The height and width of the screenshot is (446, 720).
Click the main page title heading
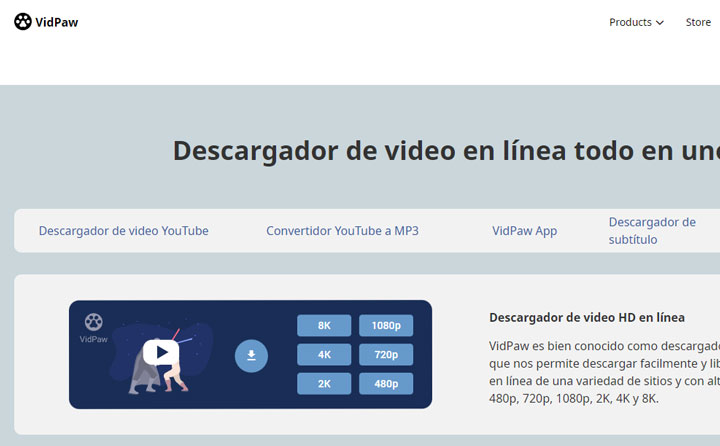446,151
